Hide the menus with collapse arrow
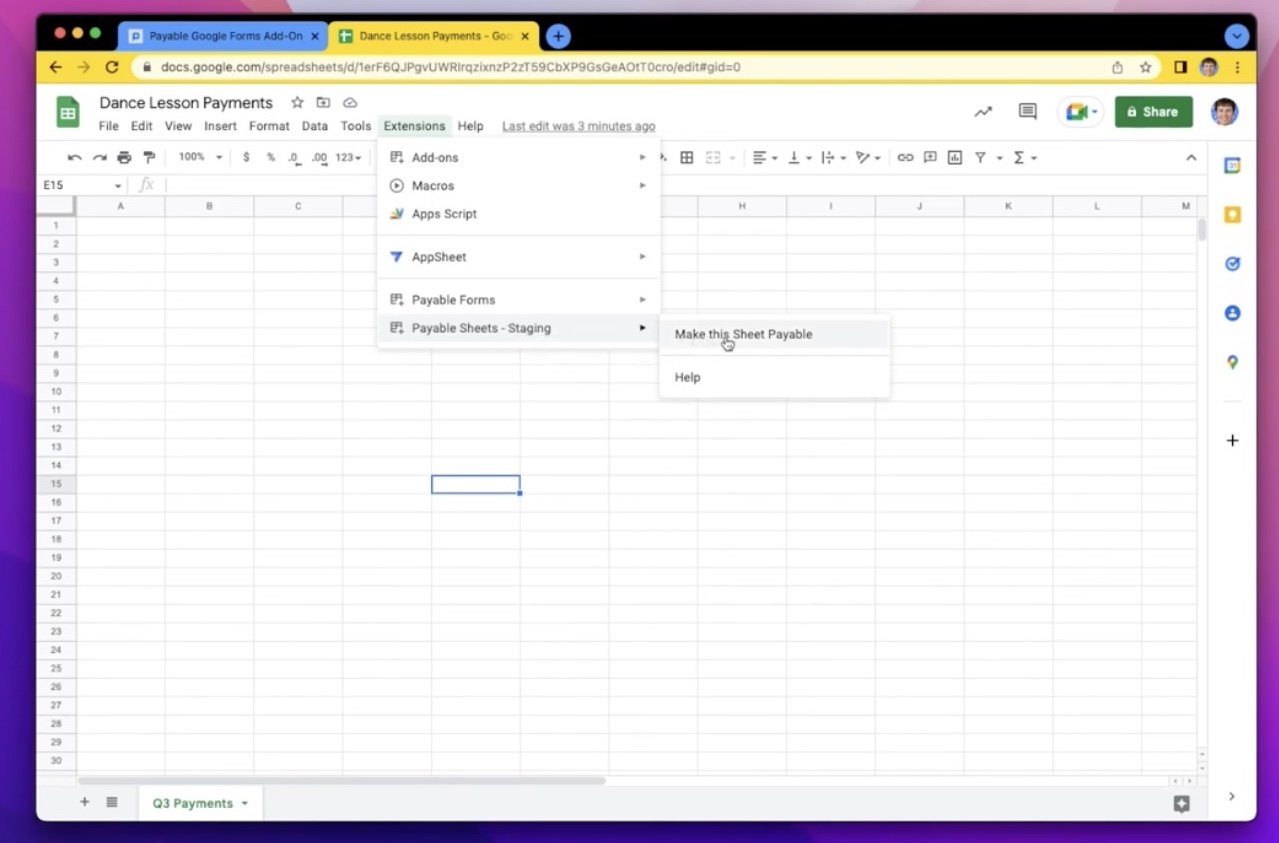1279x843 pixels. (1191, 157)
